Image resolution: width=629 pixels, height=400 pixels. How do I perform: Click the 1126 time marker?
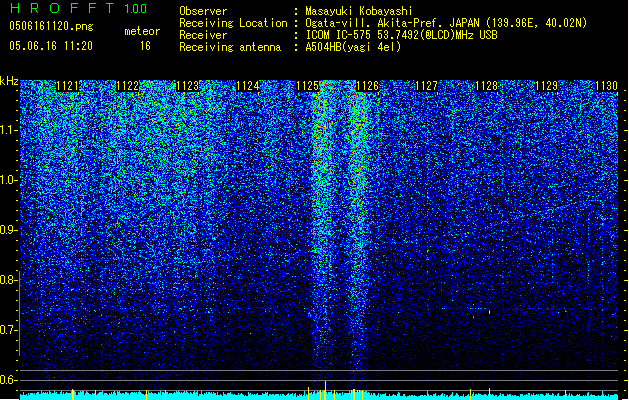click(x=367, y=86)
